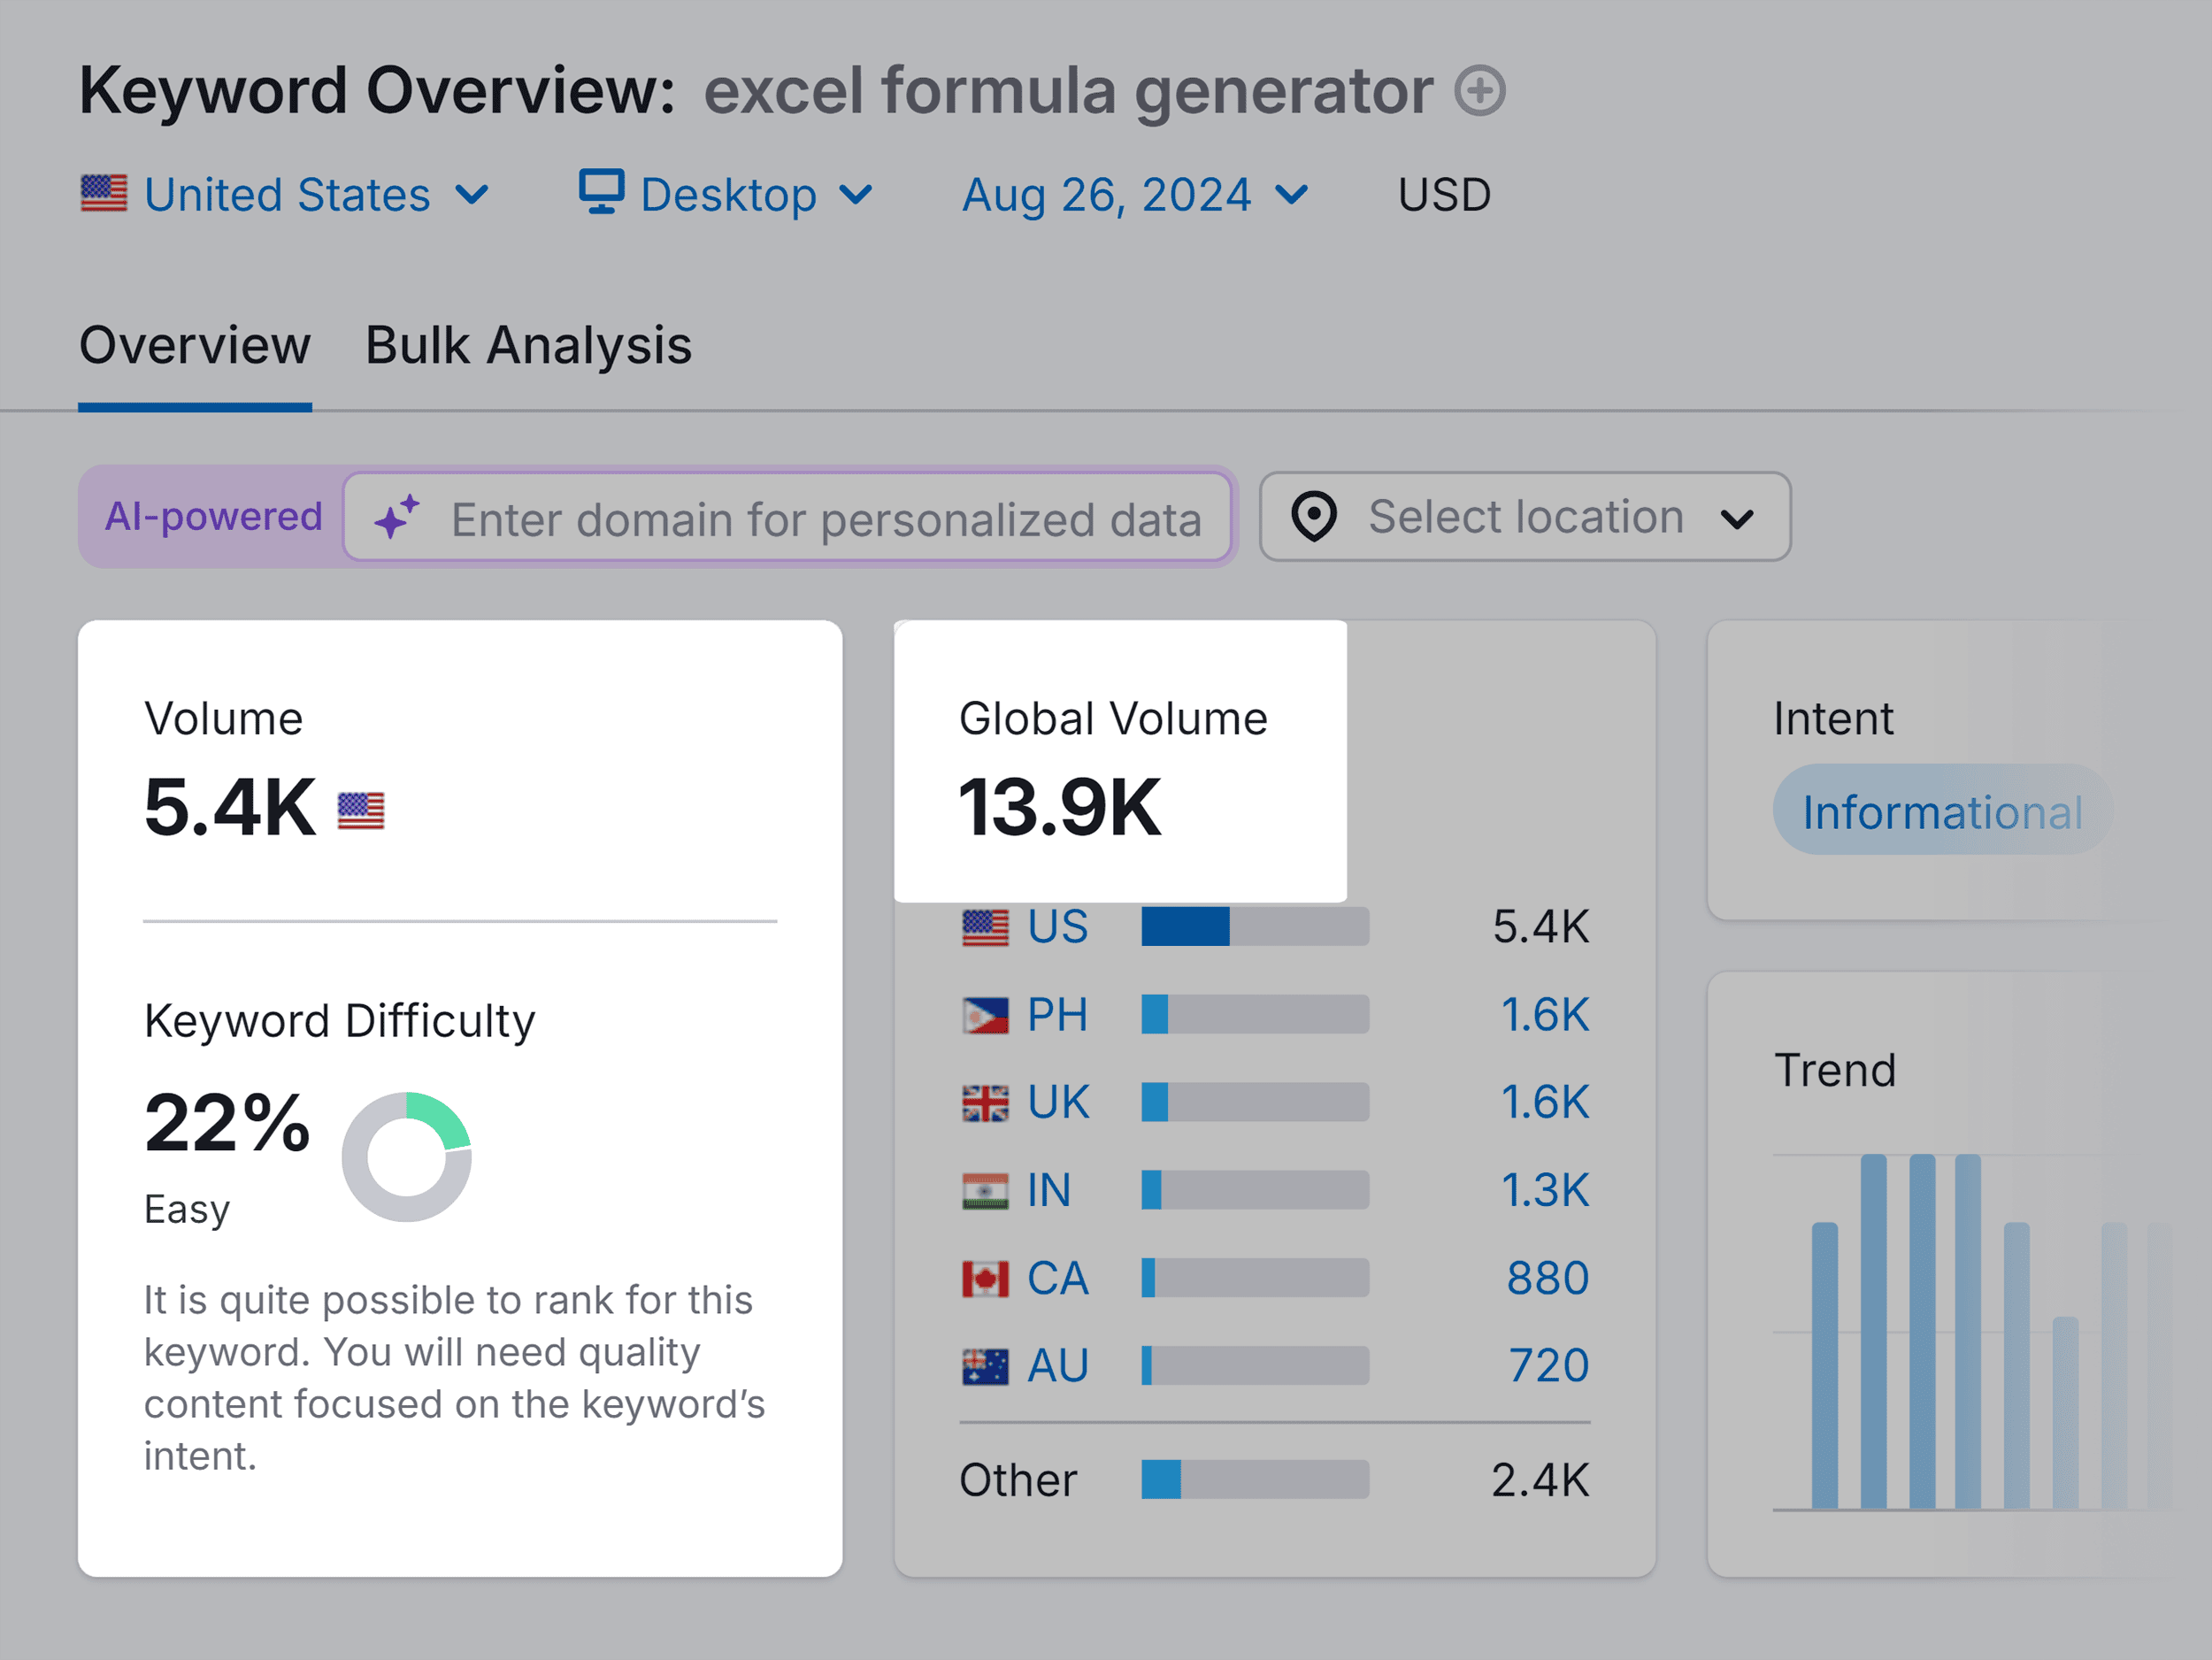Click the Trend bar chart
The width and height of the screenshot is (2212, 1660).
click(1975, 1332)
